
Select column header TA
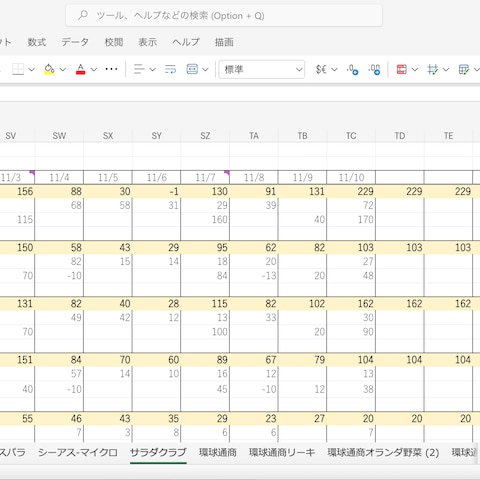point(254,136)
